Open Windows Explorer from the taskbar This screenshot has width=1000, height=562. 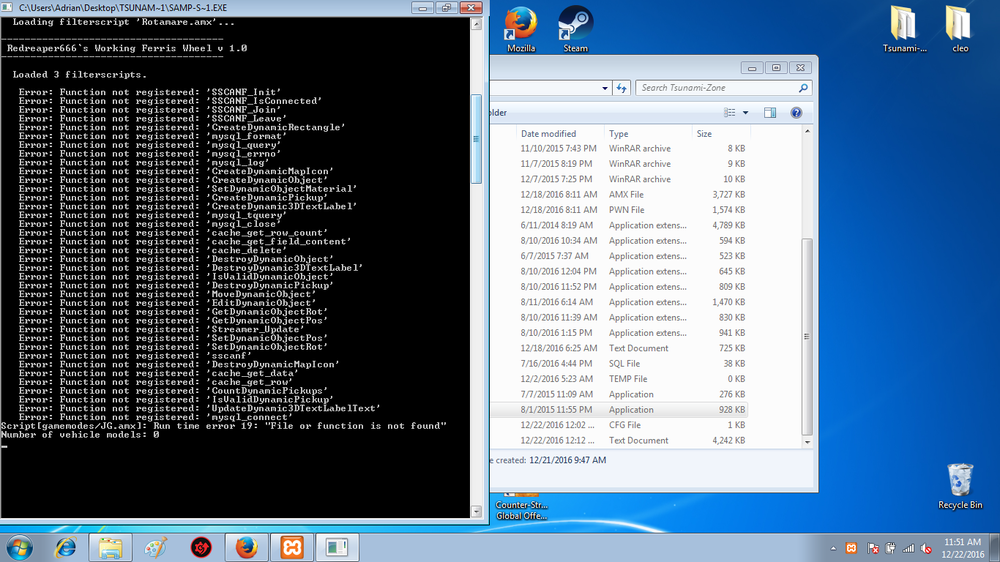110,547
